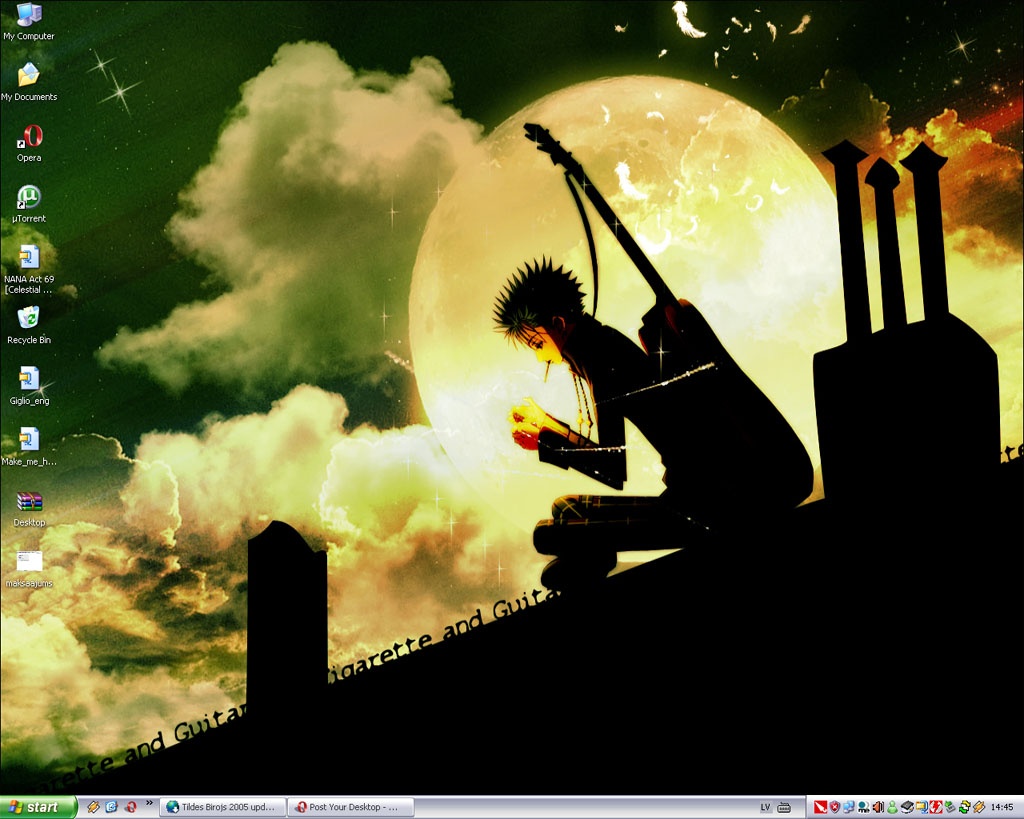1024x819 pixels.
Task: Open the Windows Start menu
Action: point(39,807)
